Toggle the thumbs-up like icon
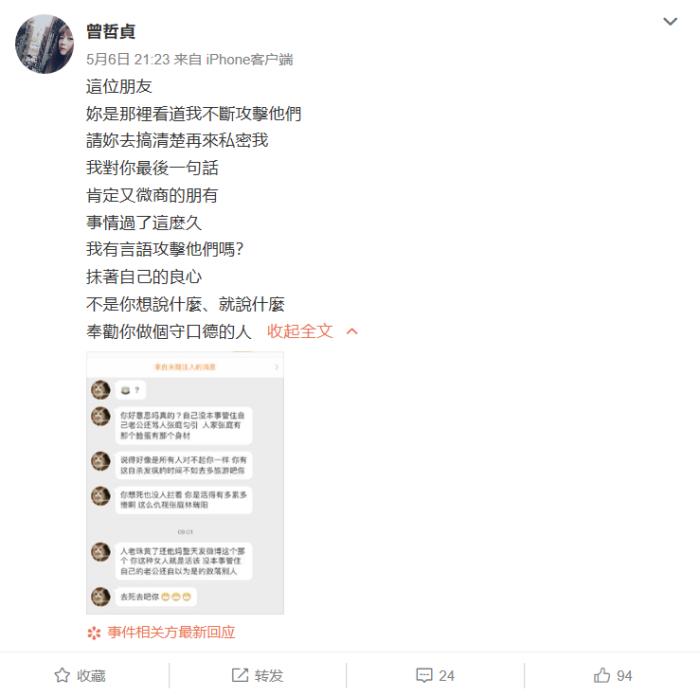The image size is (700, 696). click(602, 675)
